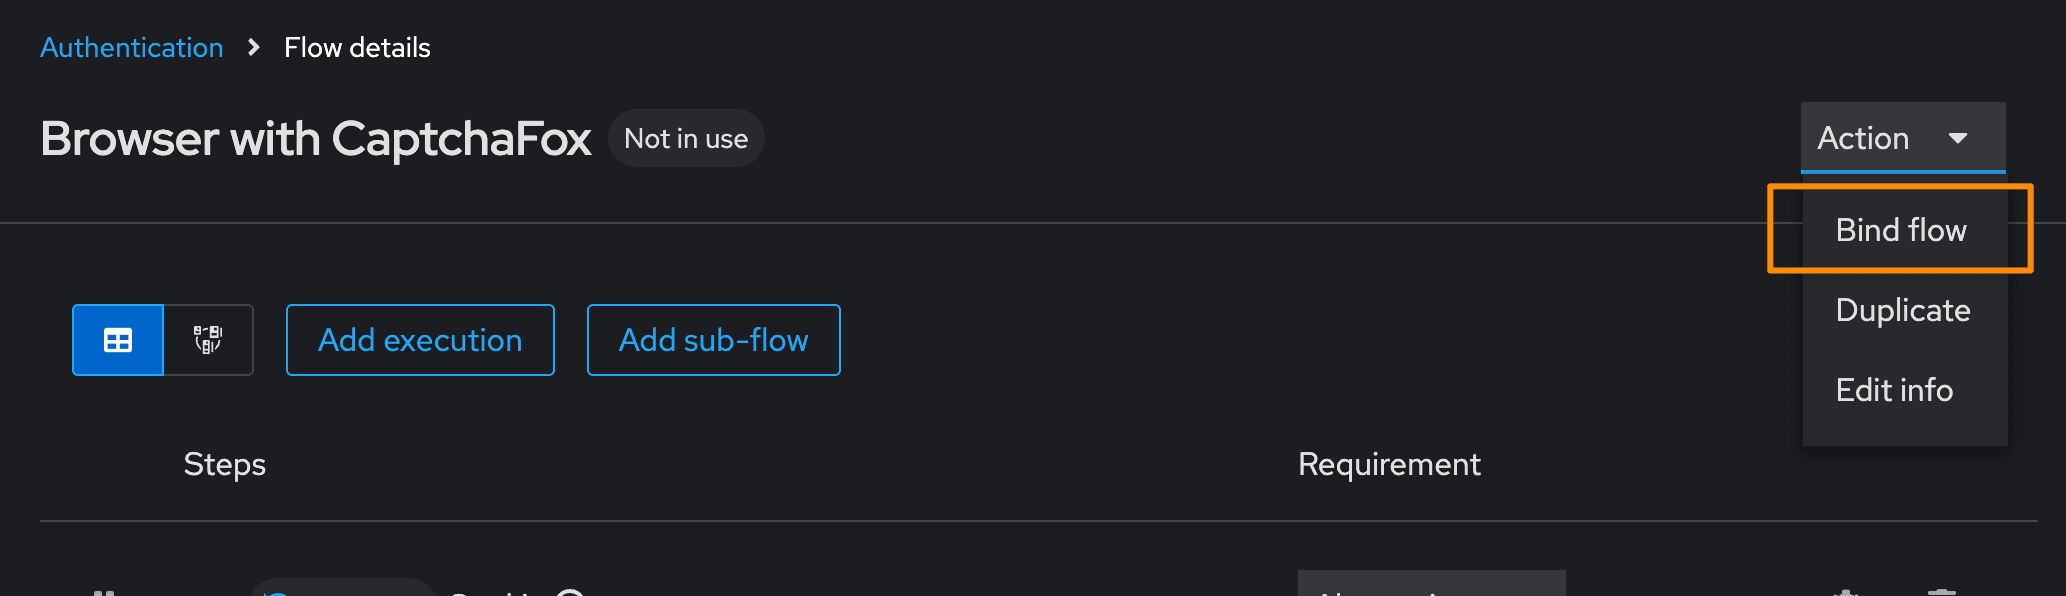The width and height of the screenshot is (2066, 596).
Task: Click the Browser with CaptchaFox heading
Action: tap(316, 139)
